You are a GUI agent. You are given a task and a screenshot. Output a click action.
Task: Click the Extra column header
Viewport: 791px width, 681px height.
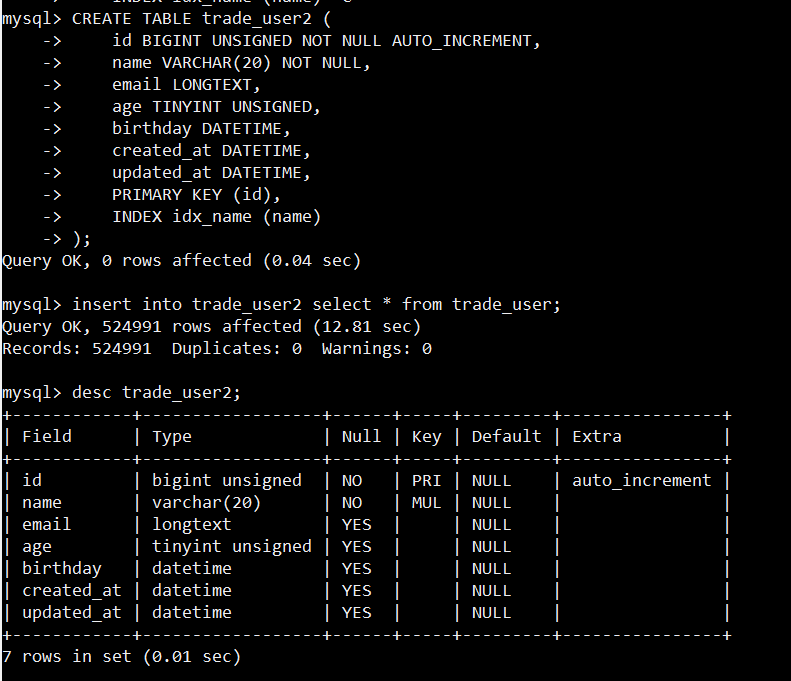(597, 436)
